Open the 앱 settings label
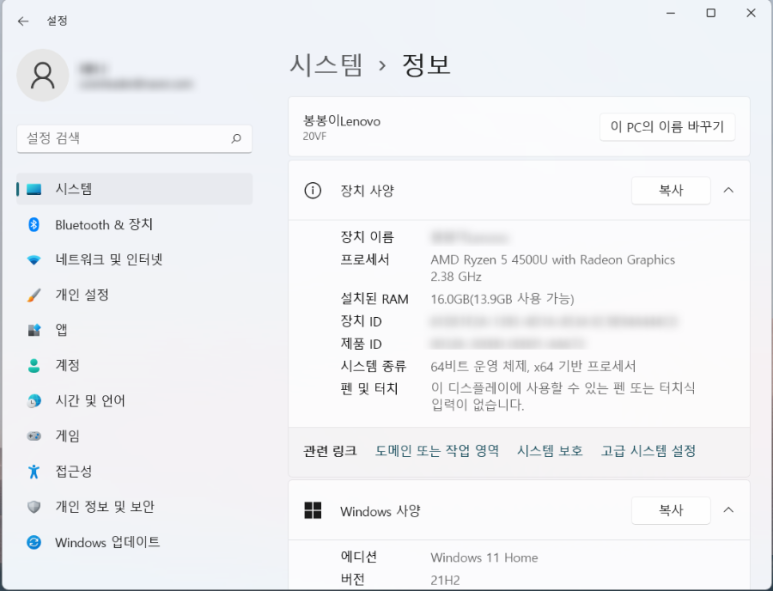Image resolution: width=773 pixels, height=591 pixels. 61,330
